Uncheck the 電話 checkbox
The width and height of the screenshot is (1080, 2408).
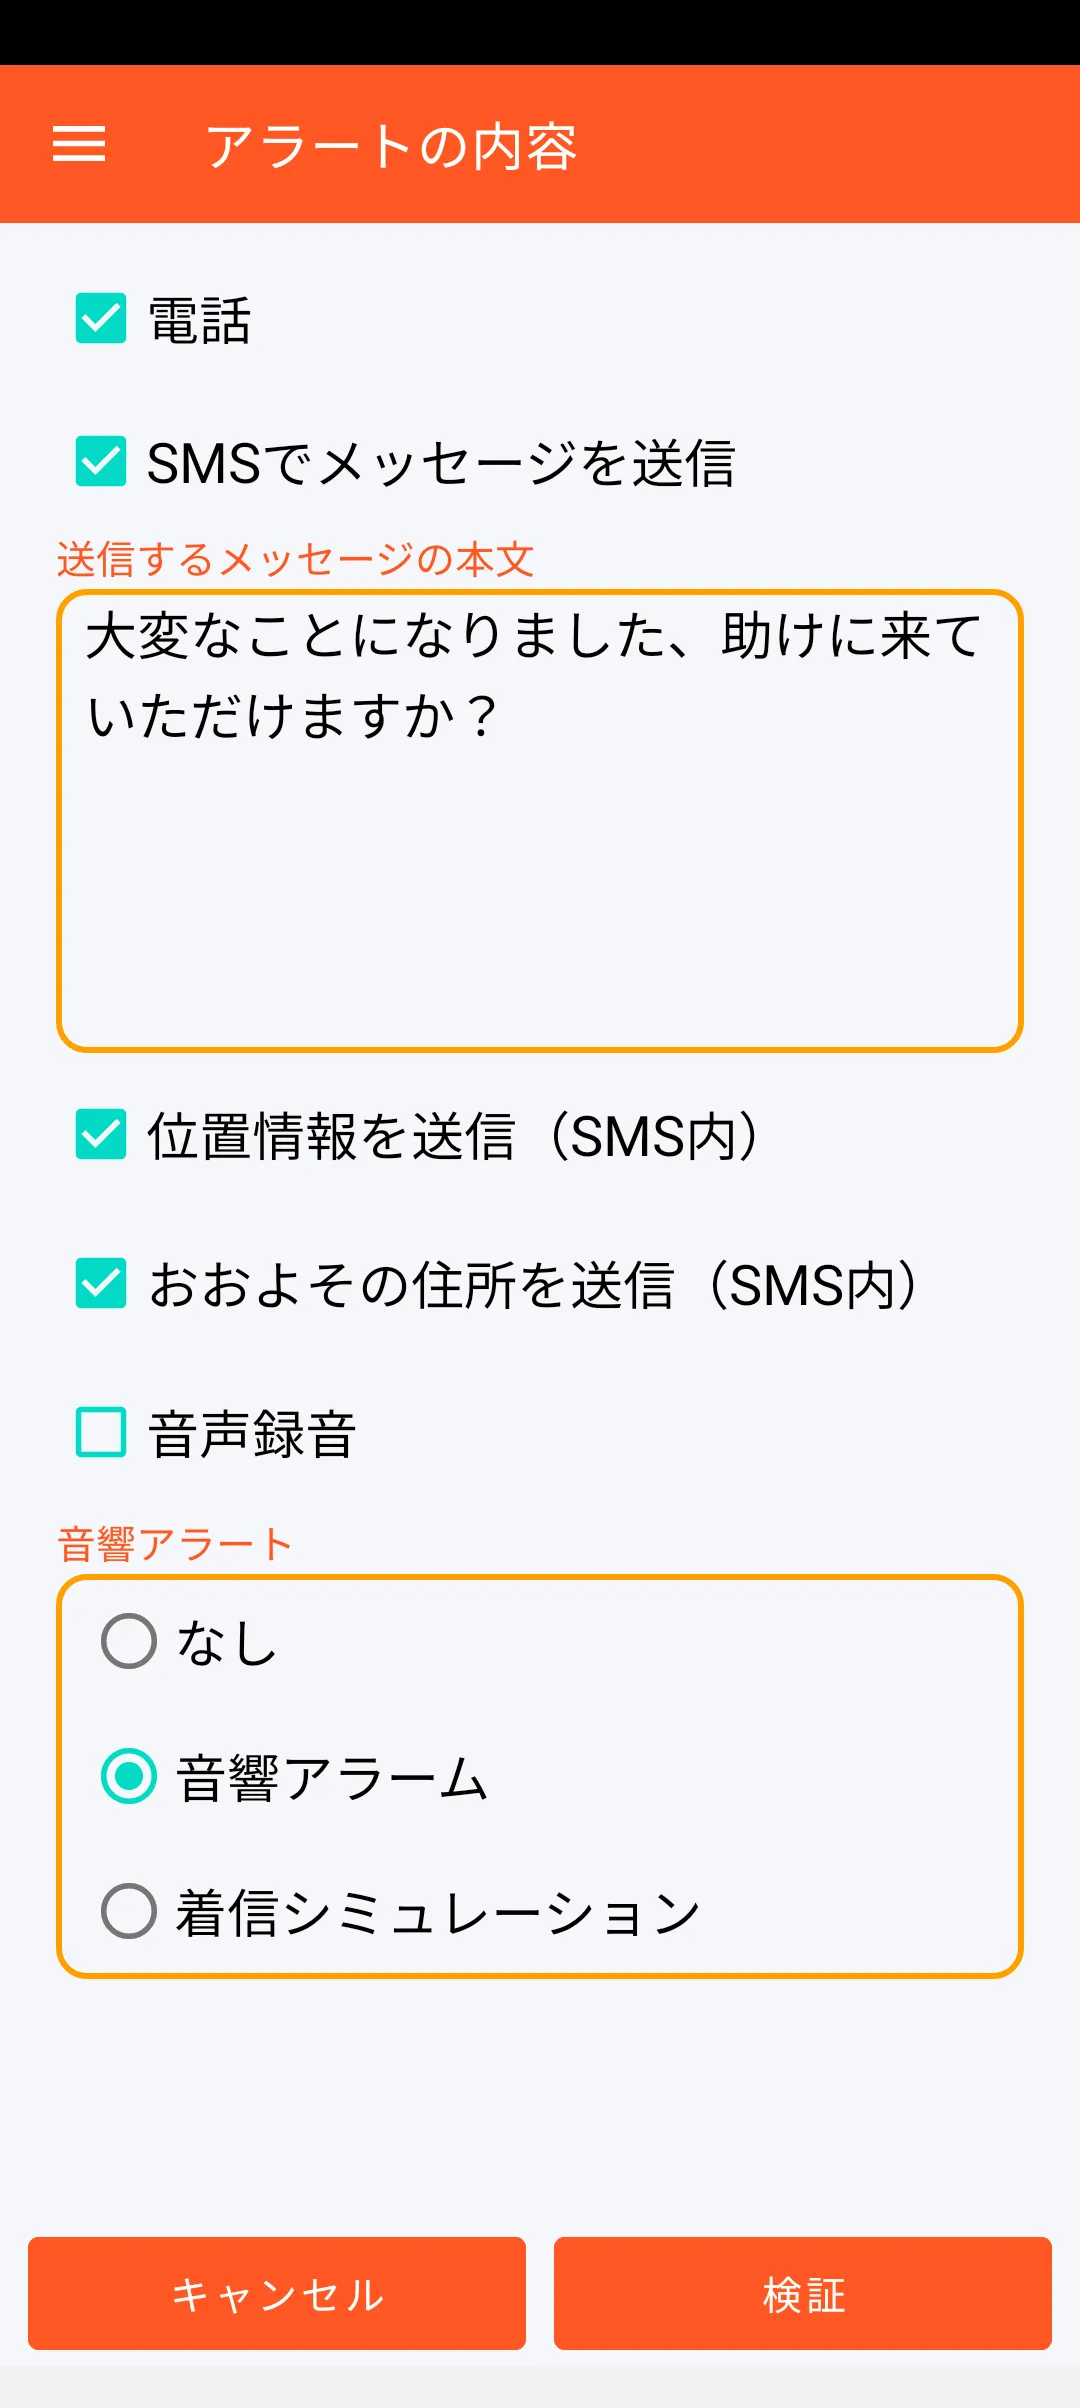pos(101,319)
